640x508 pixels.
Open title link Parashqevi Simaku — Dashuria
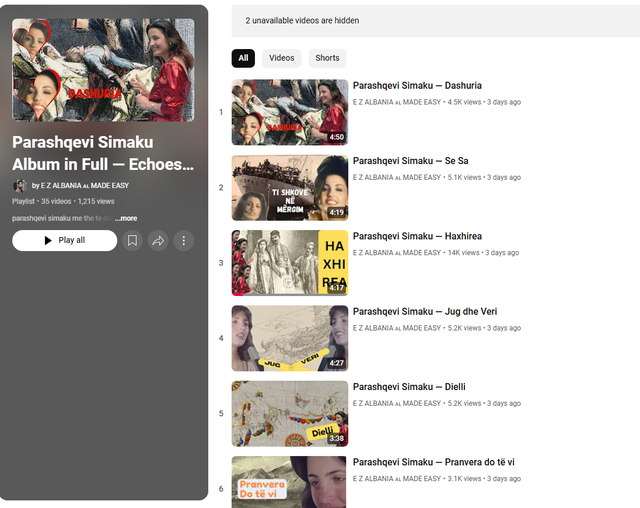417,86
